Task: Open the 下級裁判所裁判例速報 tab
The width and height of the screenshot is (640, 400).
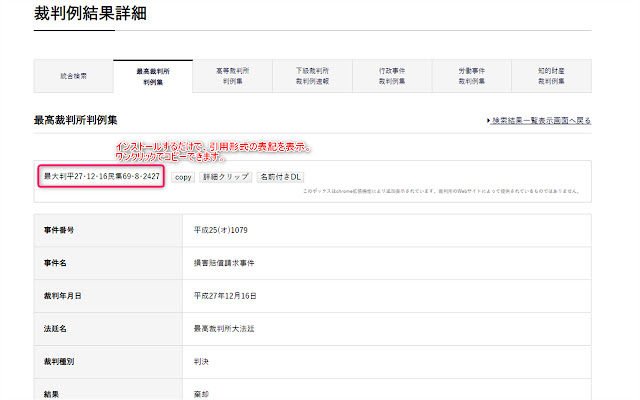Action: click(312, 76)
